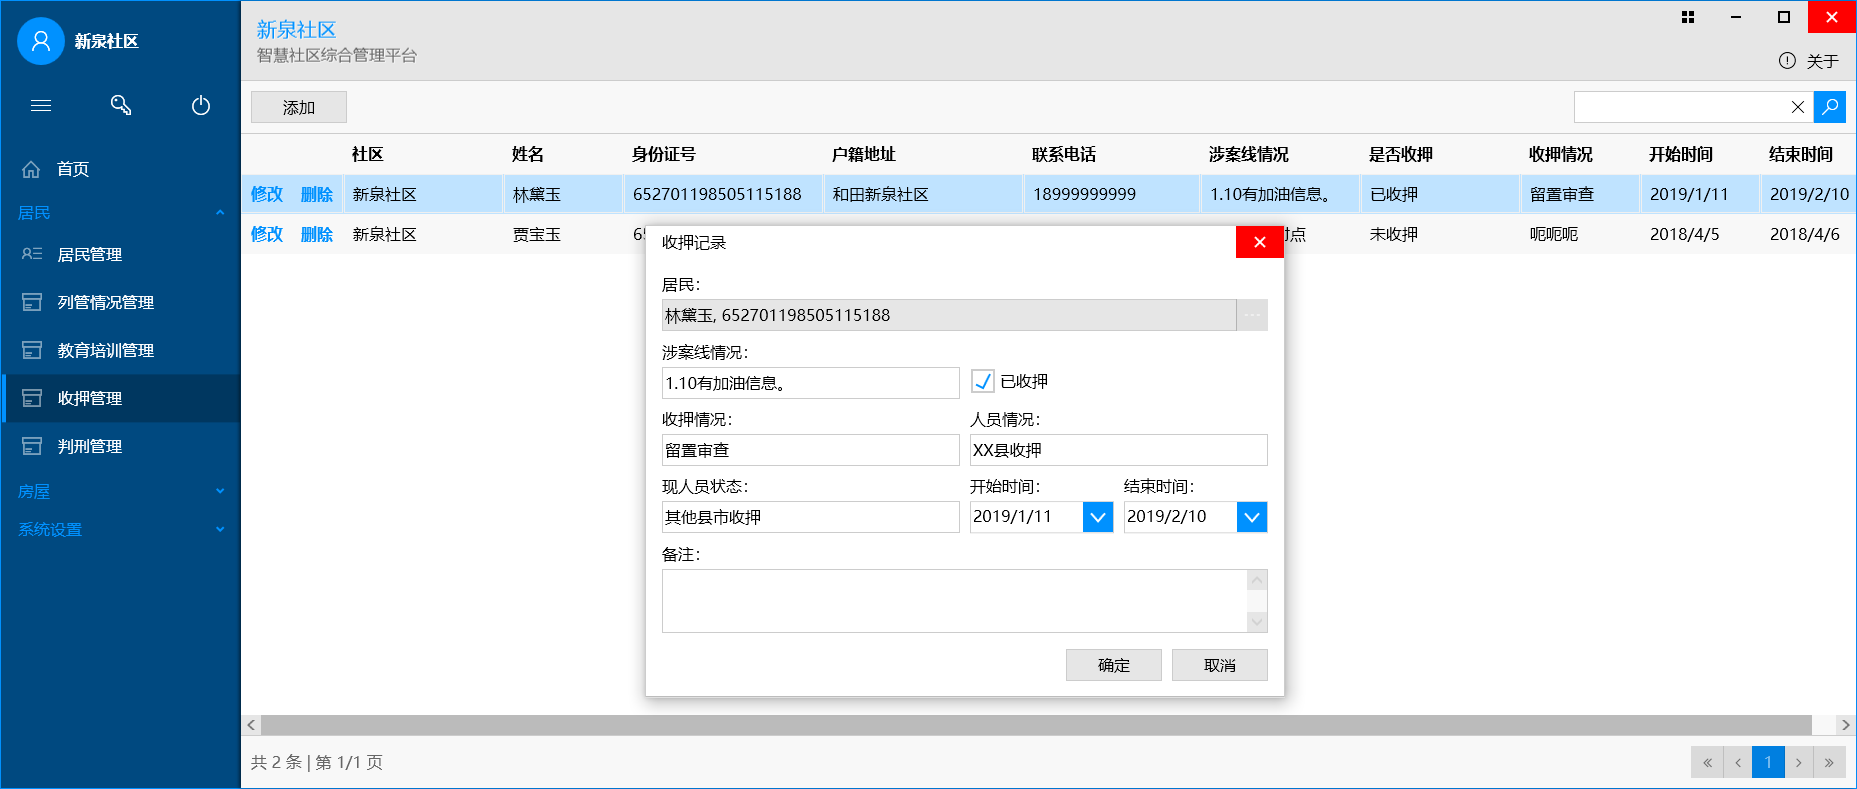Click the user avatar icon
The width and height of the screenshot is (1857, 789).
41,41
